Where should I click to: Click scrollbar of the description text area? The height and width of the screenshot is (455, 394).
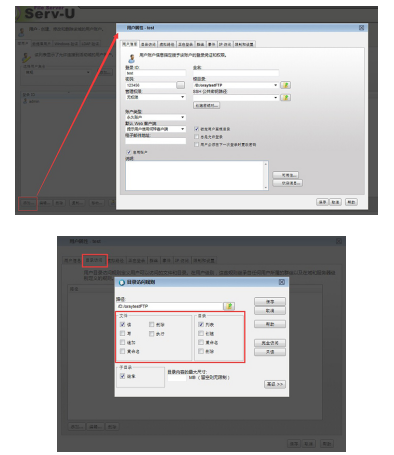tap(266, 176)
